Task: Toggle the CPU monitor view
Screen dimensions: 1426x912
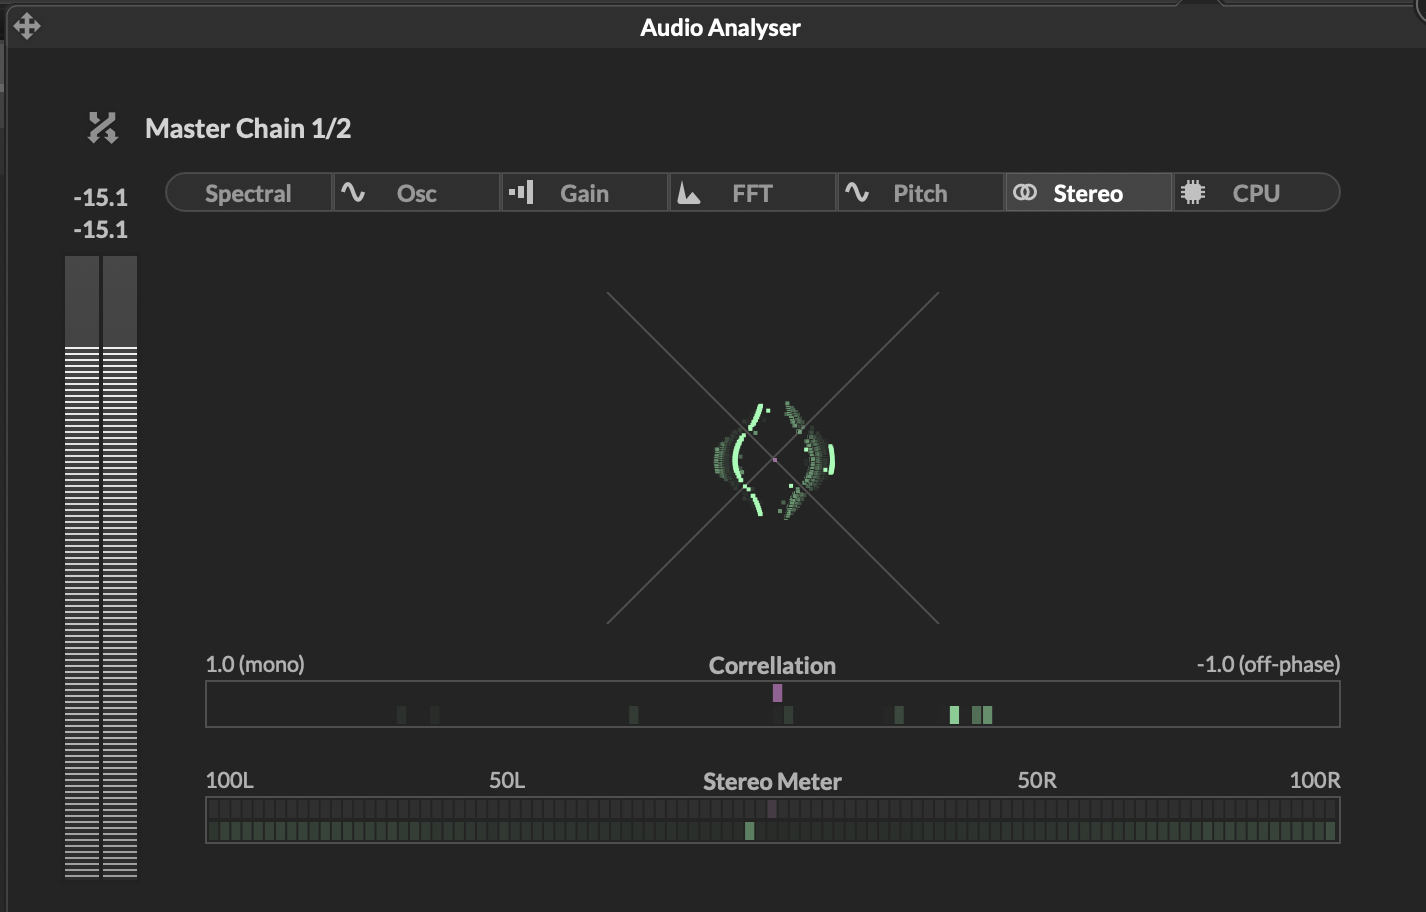Action: pyautogui.click(x=1257, y=192)
